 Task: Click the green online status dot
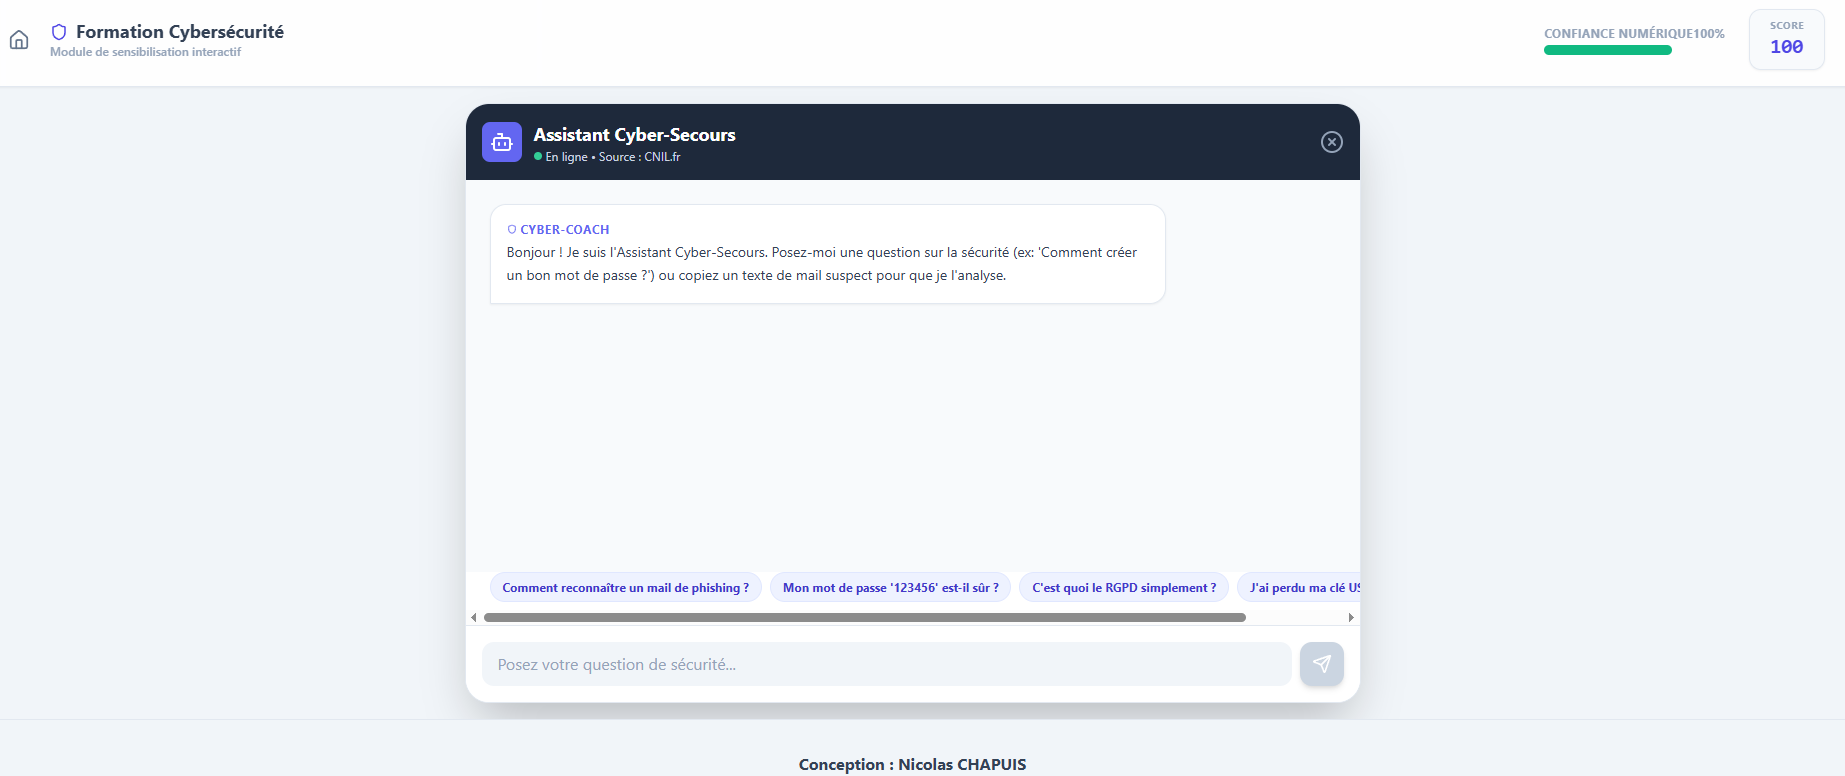tap(538, 157)
